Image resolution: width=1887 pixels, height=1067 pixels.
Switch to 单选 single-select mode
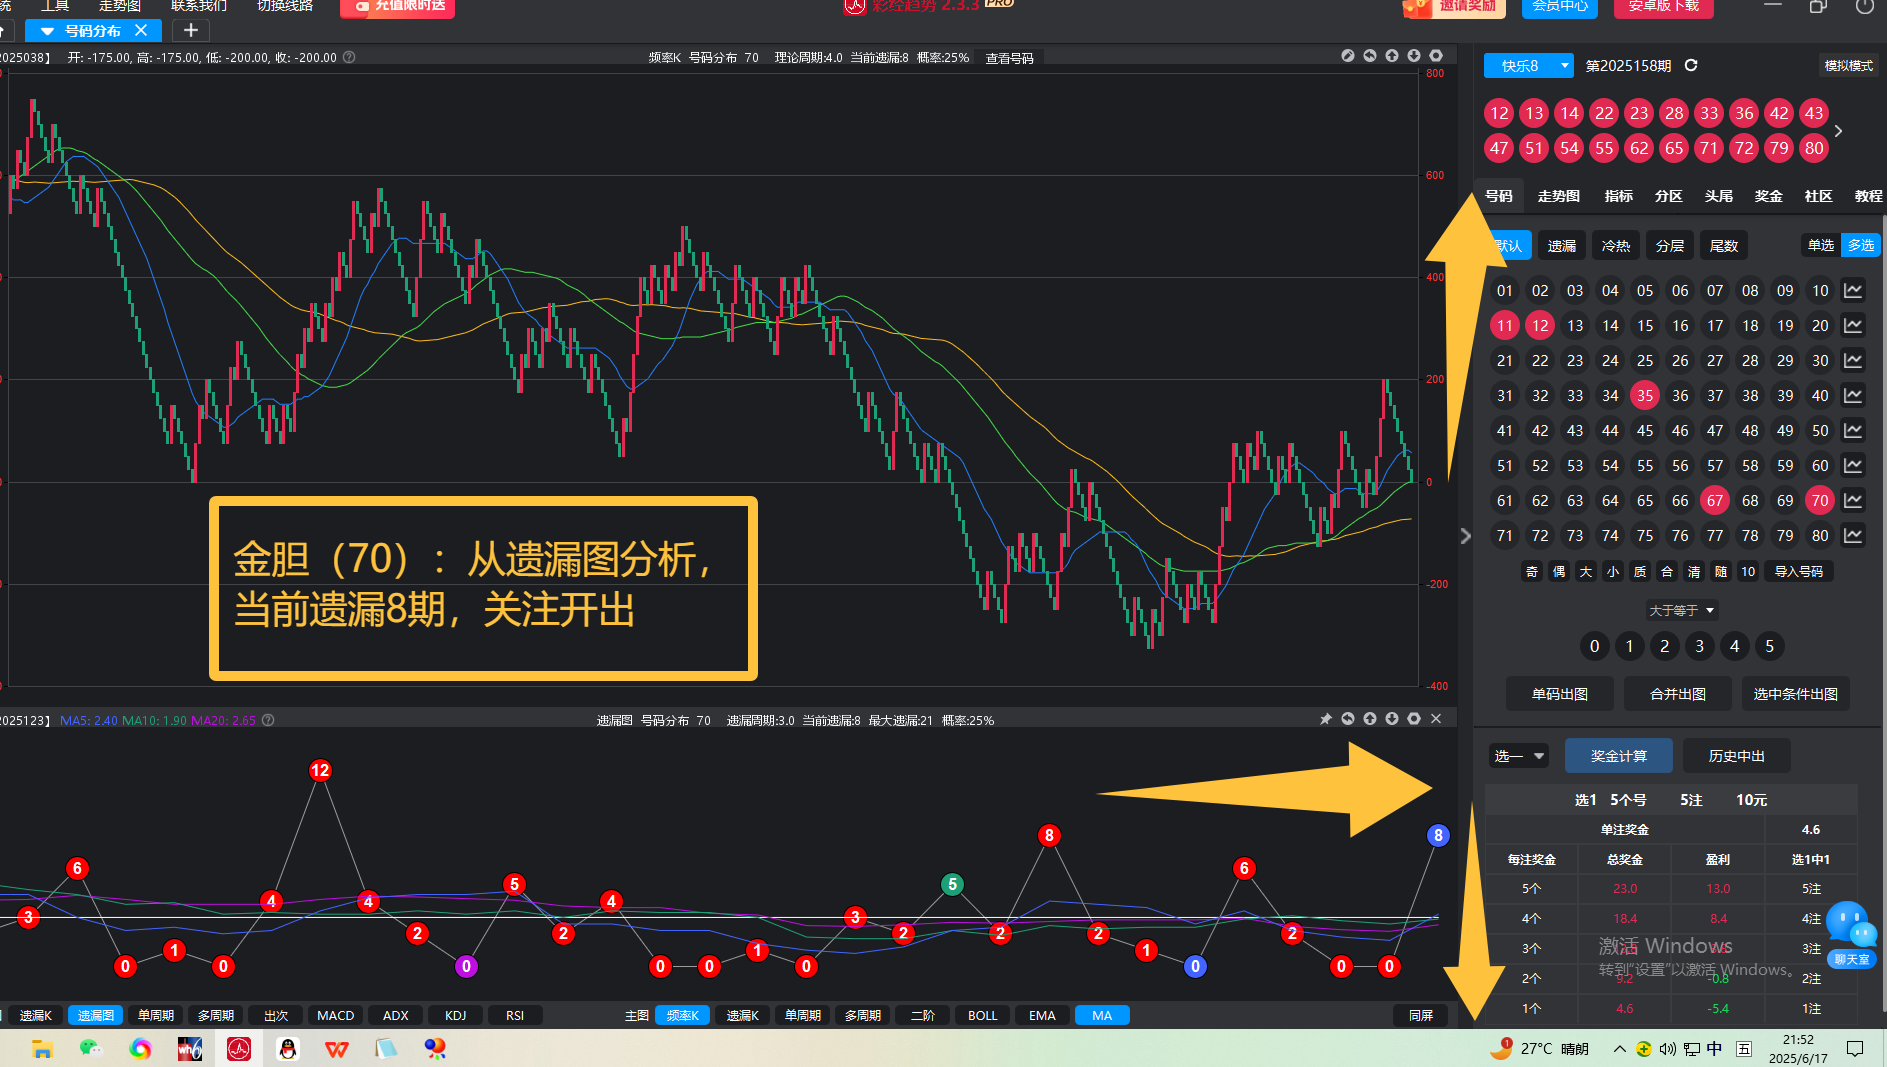1821,245
